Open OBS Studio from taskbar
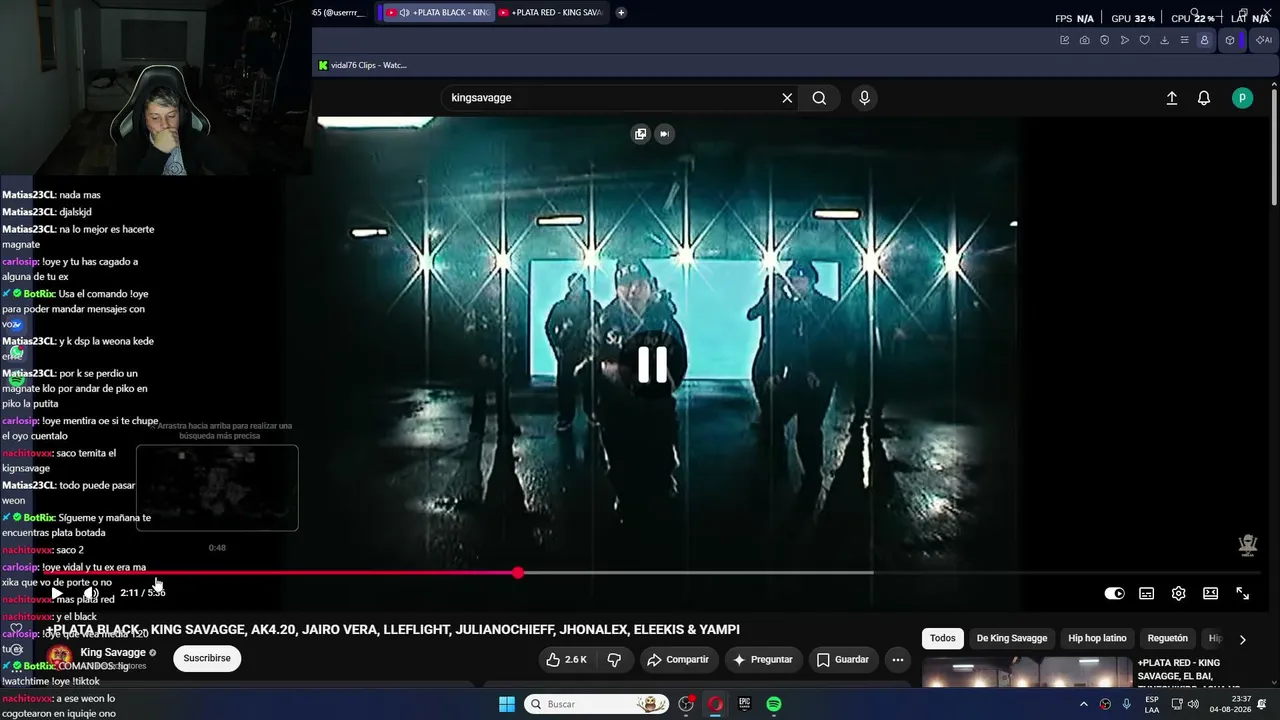The height and width of the screenshot is (720, 1280). [686, 704]
